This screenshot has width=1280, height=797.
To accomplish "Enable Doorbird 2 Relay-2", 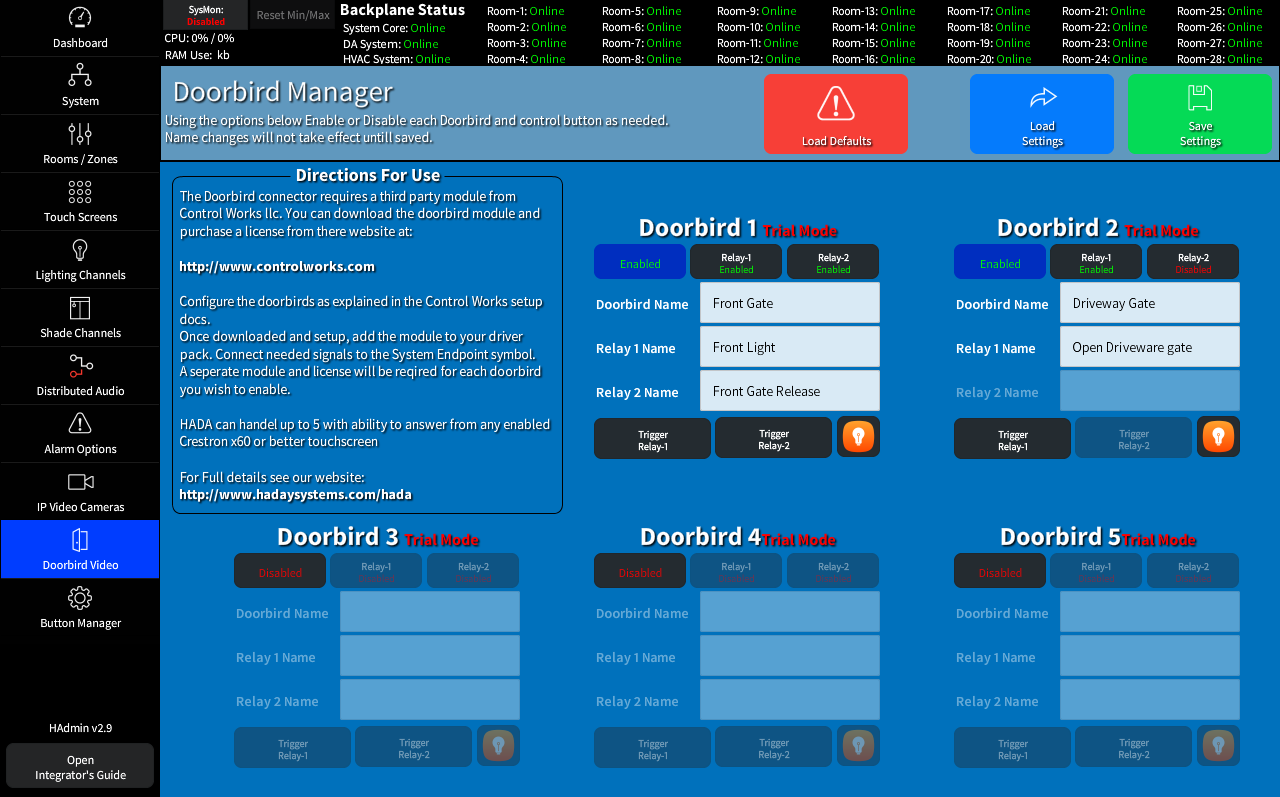I will (1193, 262).
